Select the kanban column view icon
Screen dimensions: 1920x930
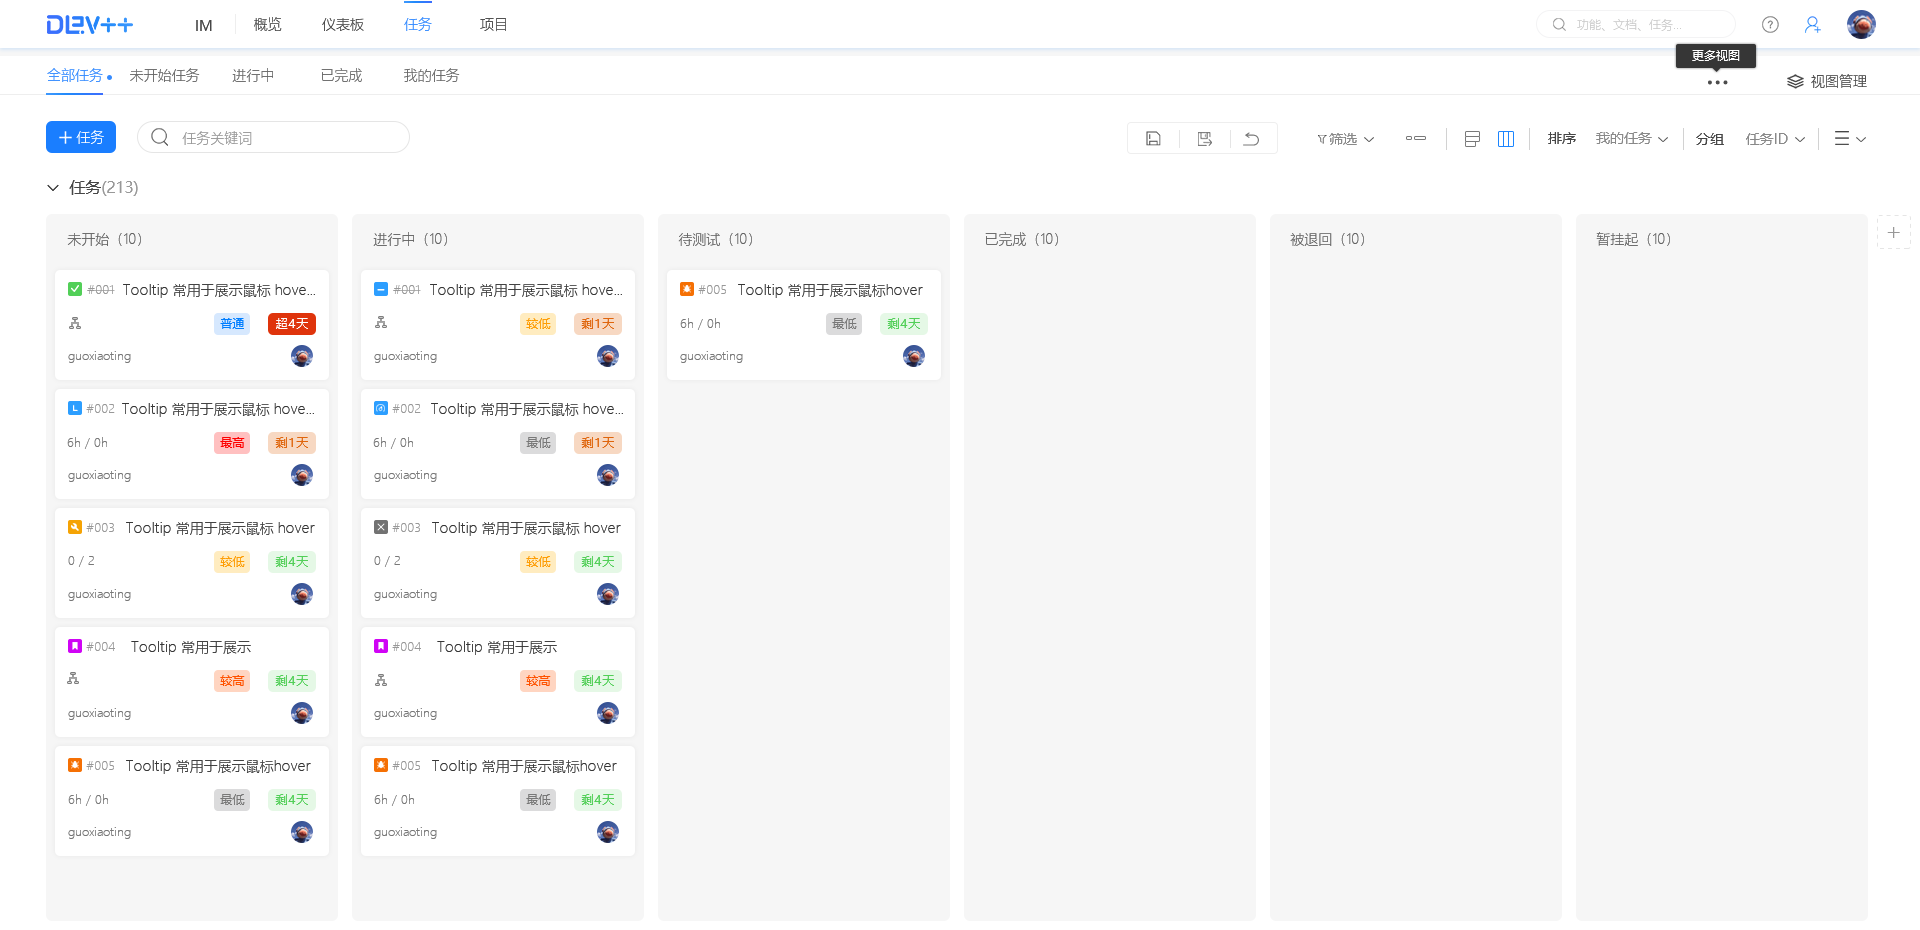click(x=1506, y=139)
